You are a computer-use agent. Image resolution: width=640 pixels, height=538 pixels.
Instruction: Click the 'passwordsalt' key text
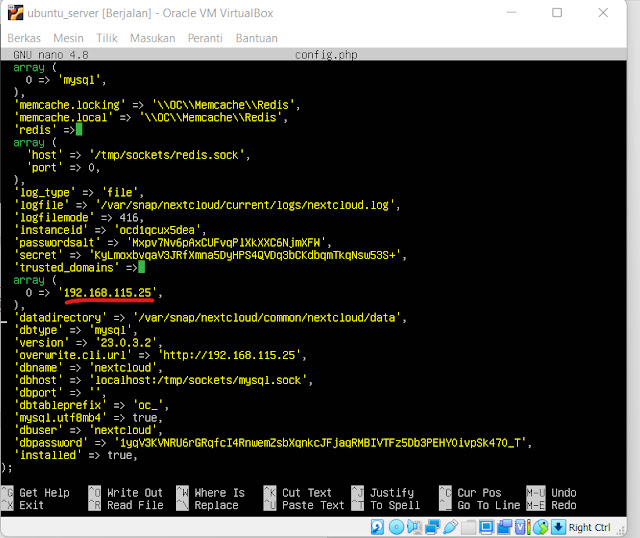[x=57, y=242]
